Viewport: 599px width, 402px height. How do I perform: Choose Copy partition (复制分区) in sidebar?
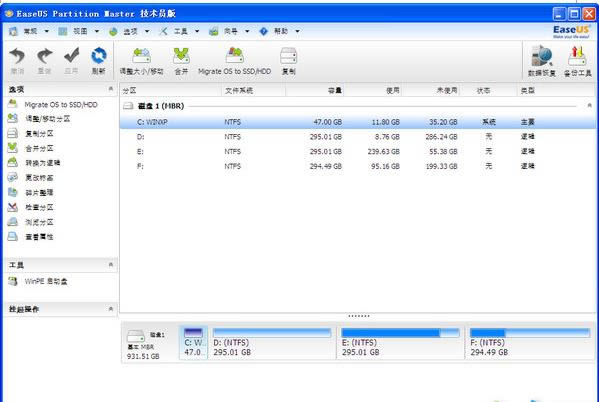pyautogui.click(x=31, y=133)
